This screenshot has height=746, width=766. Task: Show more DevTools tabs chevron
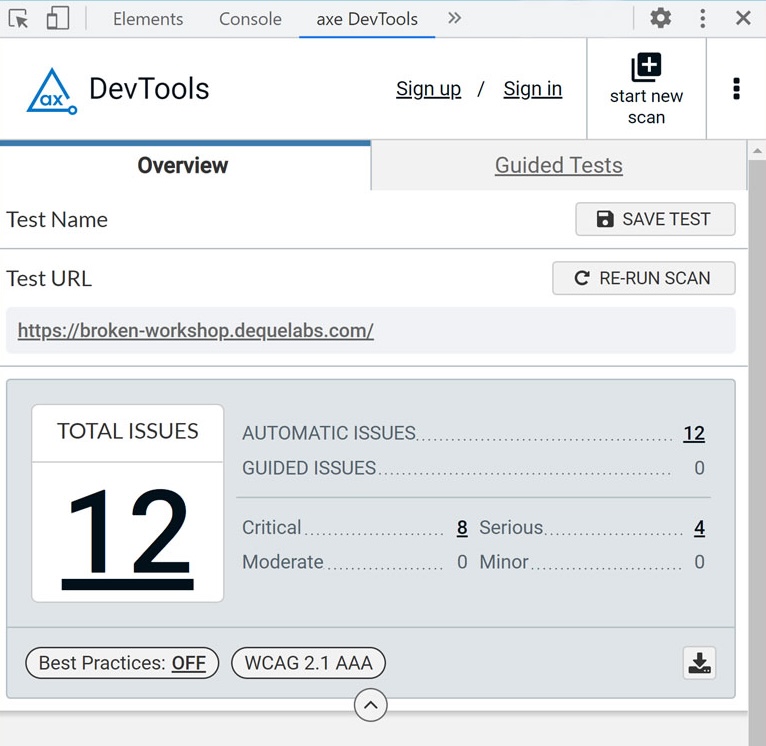[x=454, y=19]
